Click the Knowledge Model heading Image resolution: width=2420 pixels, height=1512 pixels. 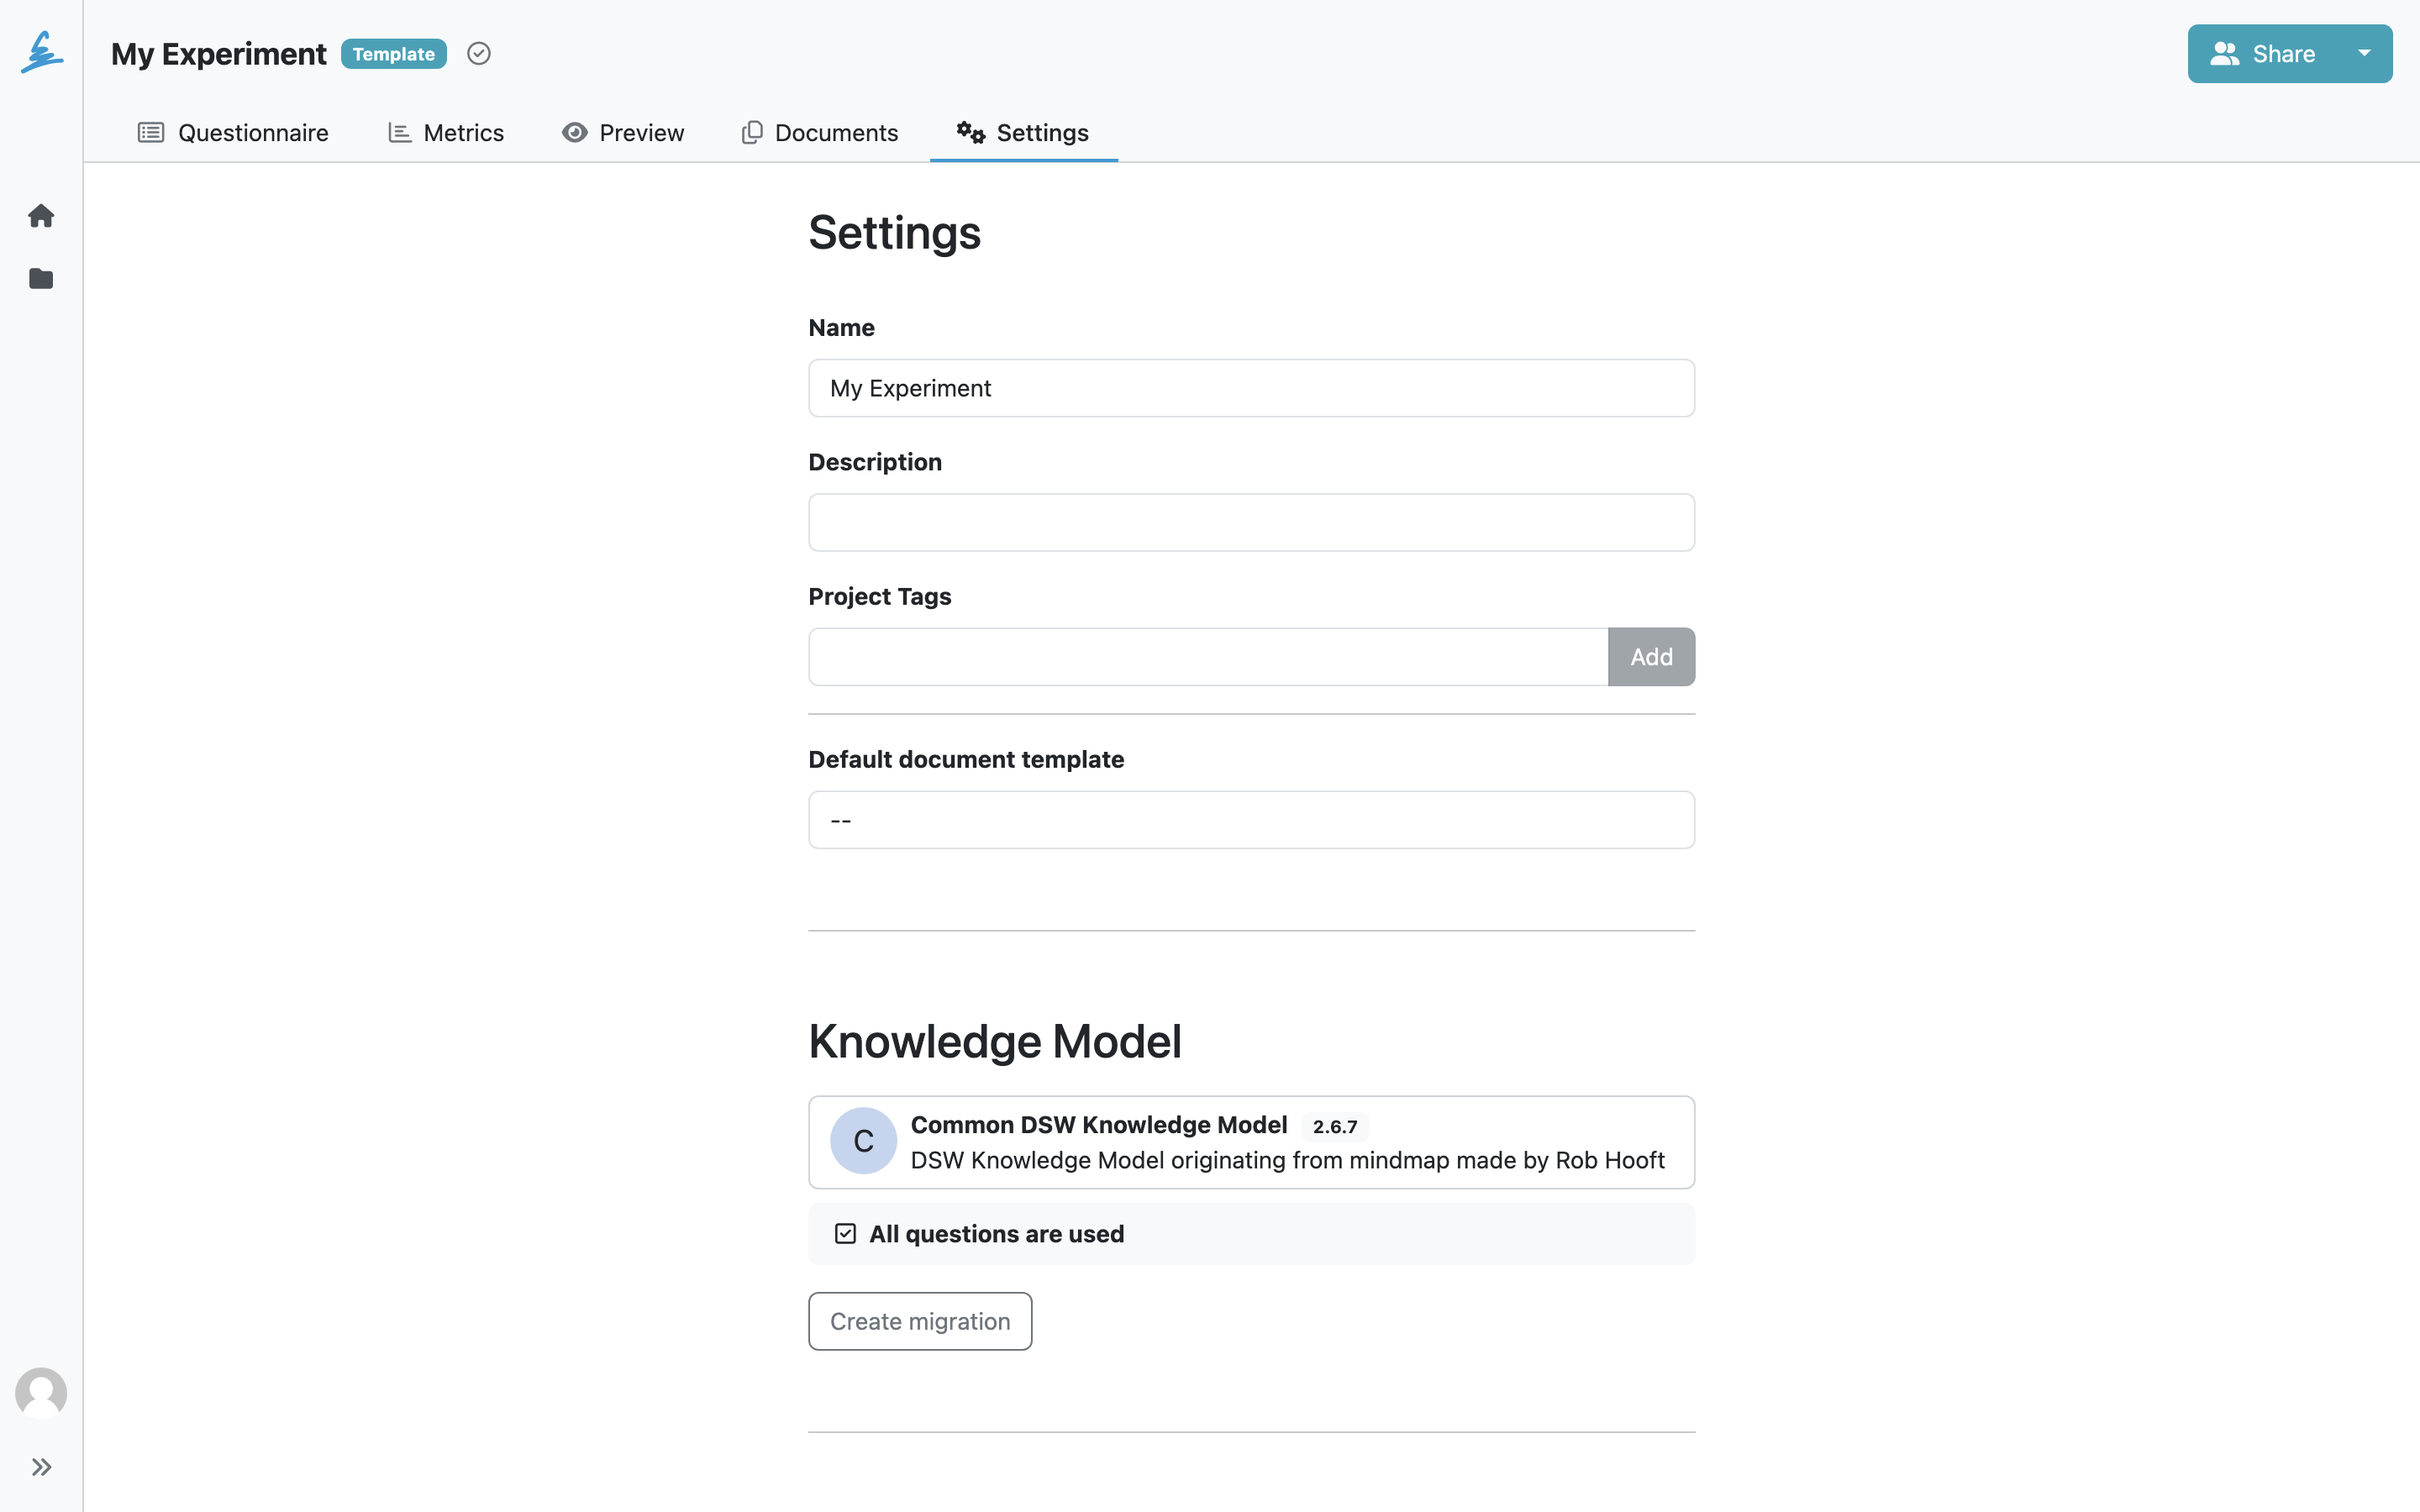(x=994, y=1041)
